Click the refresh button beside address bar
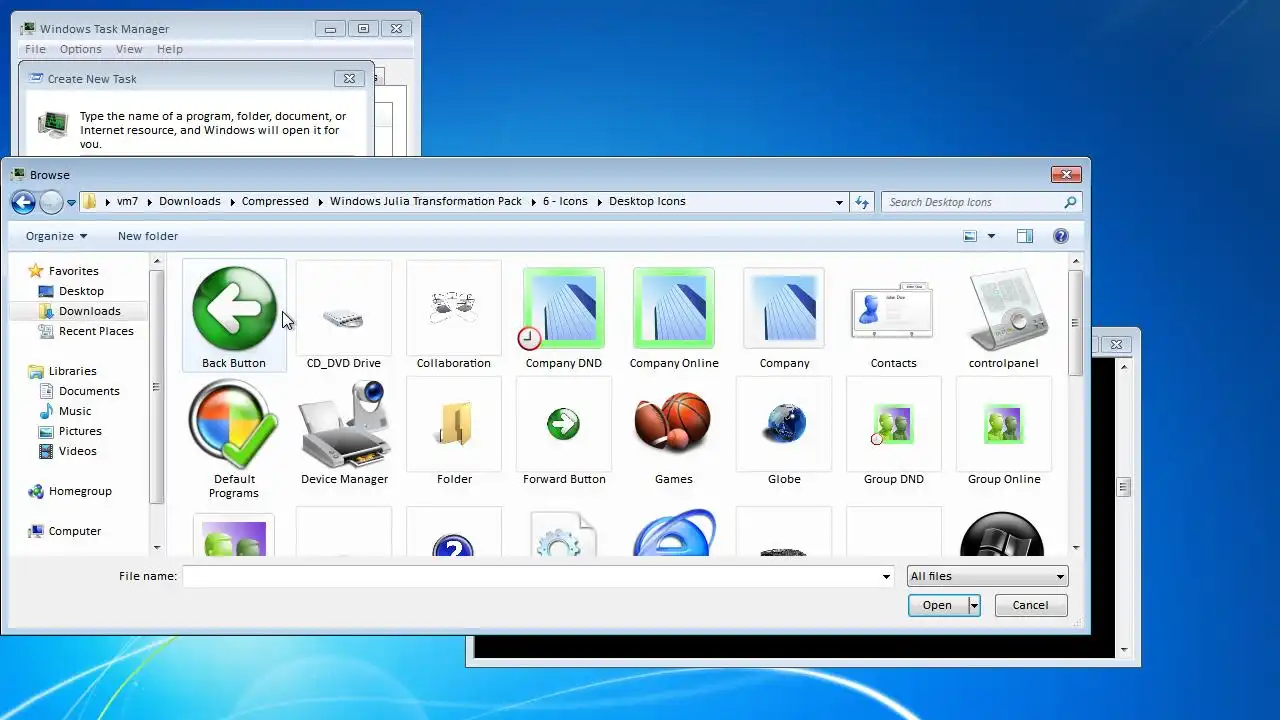 (862, 202)
